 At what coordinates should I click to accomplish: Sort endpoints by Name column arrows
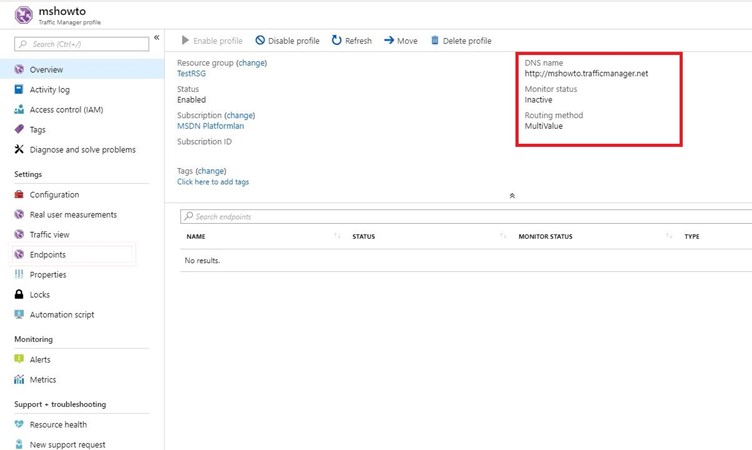pyautogui.click(x=337, y=237)
